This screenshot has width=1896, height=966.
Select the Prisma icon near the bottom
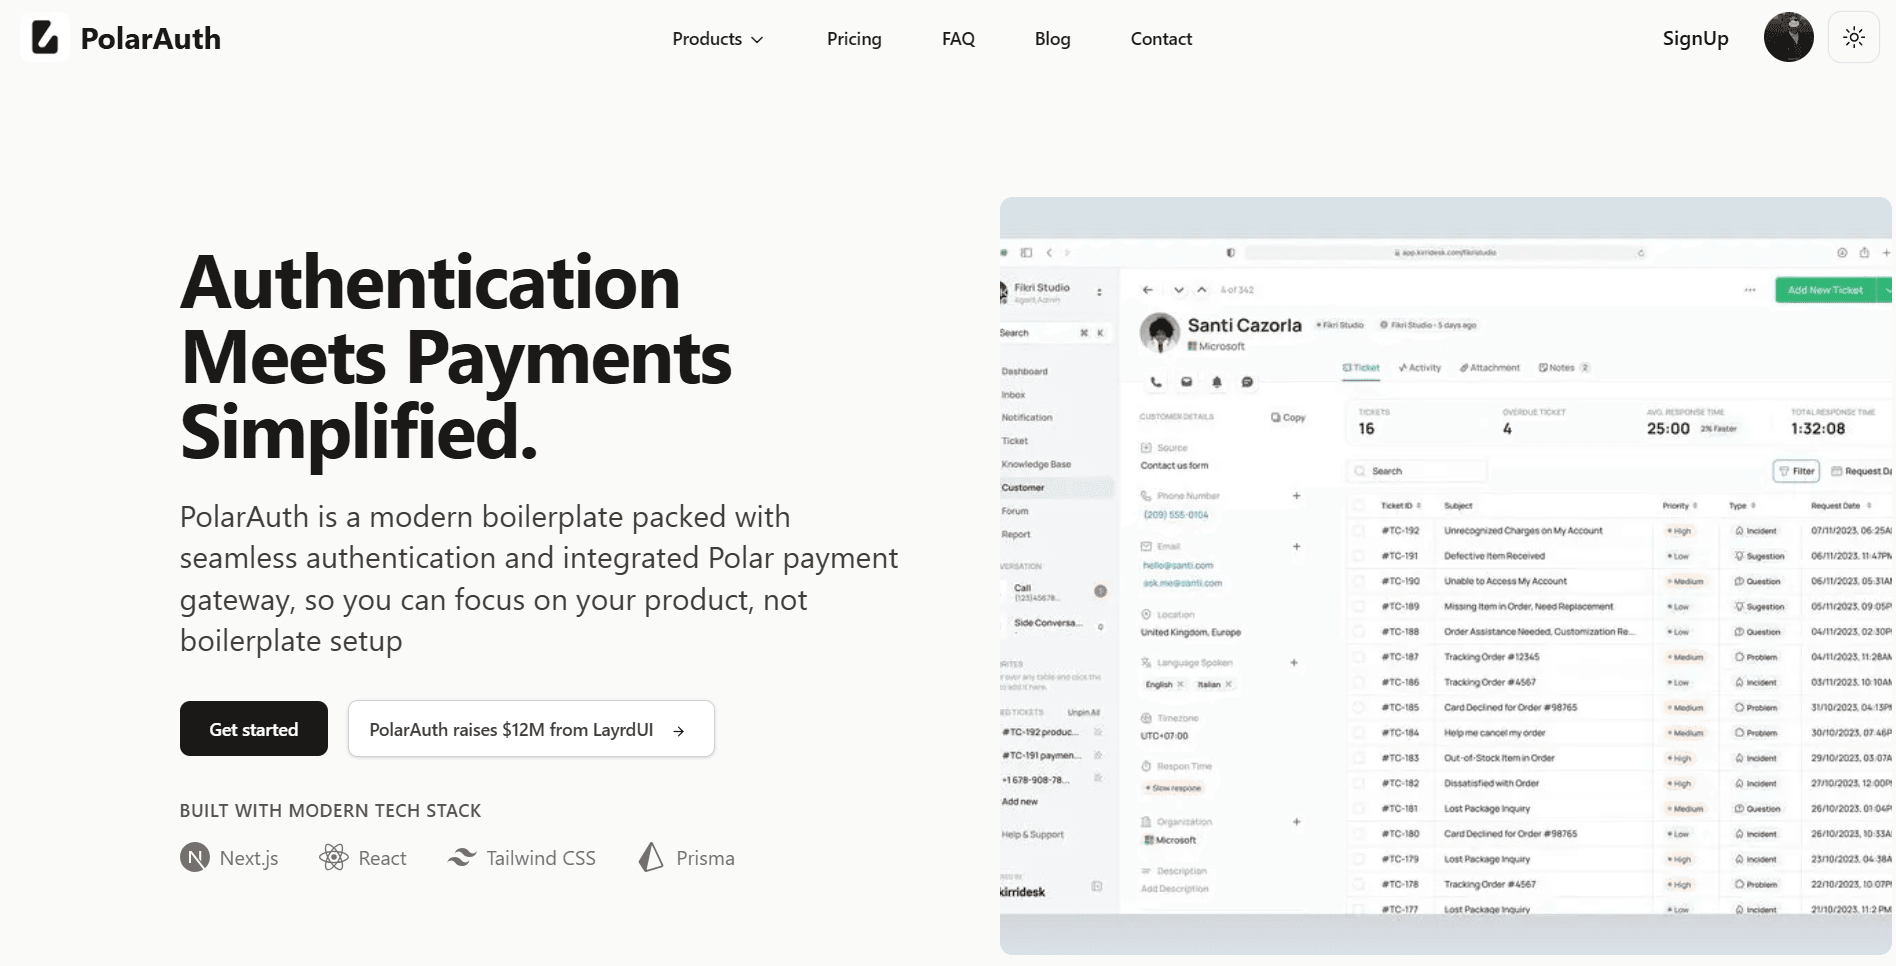(x=652, y=857)
